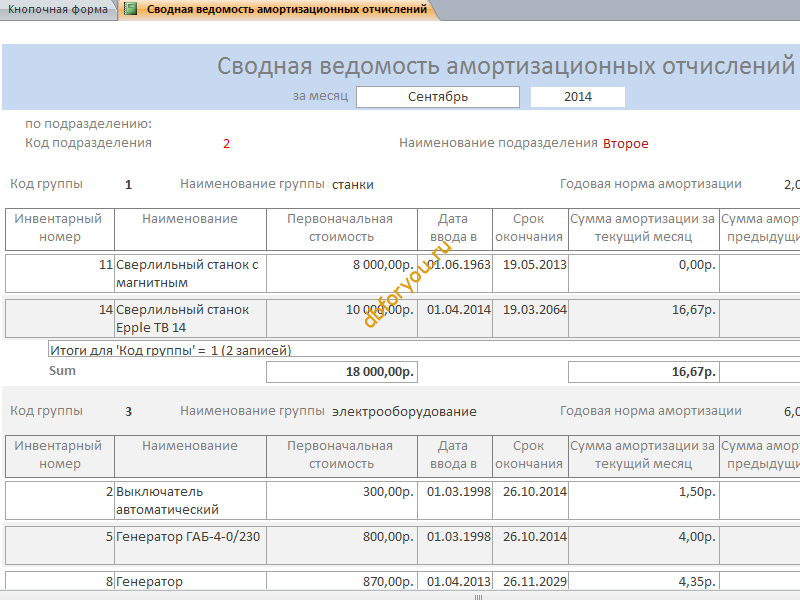Select the red department code value 2
This screenshot has width=800, height=600.
(226, 143)
